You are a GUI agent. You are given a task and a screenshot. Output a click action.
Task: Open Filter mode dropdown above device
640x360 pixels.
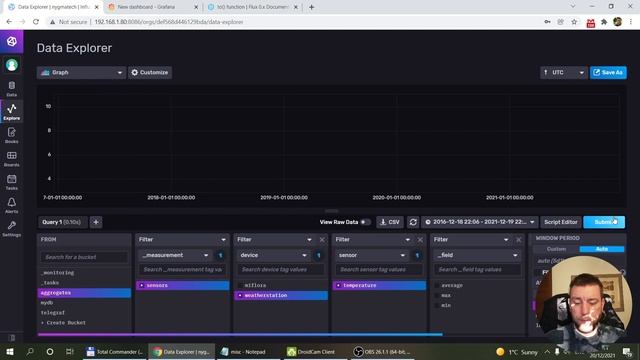[x=275, y=240]
